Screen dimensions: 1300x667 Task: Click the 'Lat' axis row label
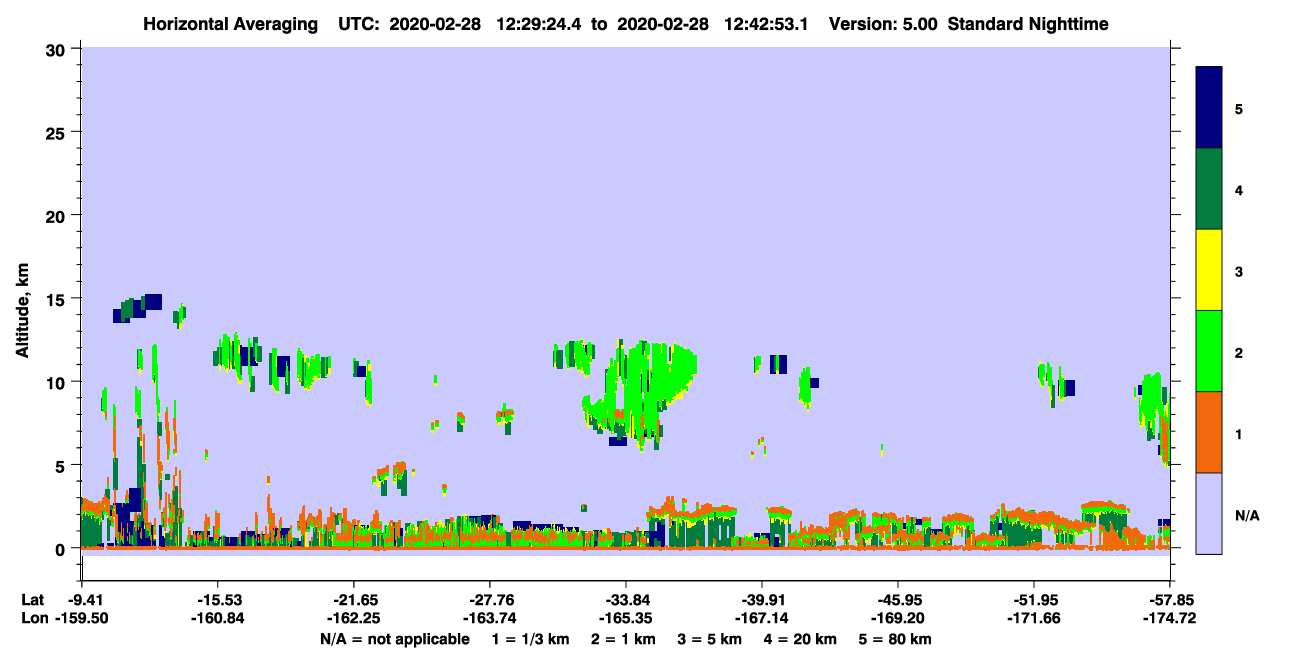[32, 599]
